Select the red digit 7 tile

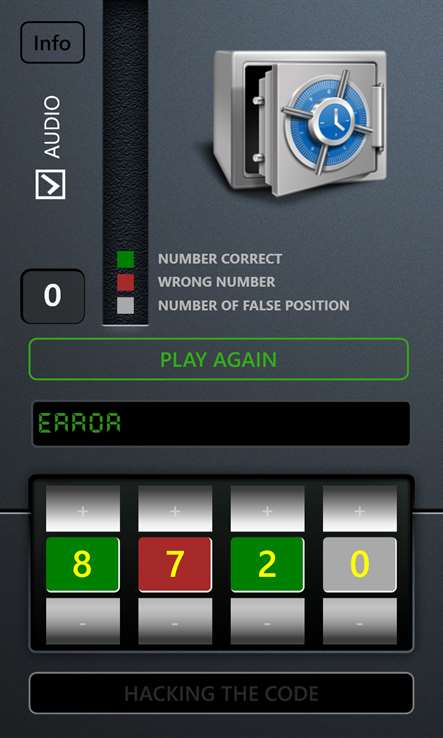click(x=175, y=565)
